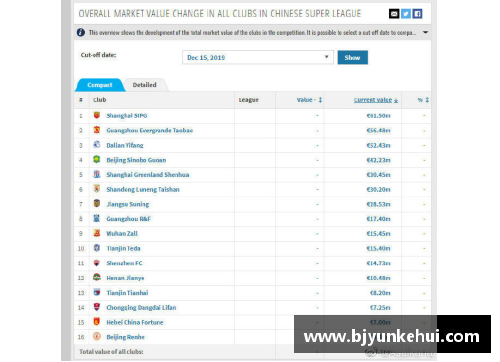Viewport: 500px width, 362px height.
Task: Click Beijing Sinobo Guoan club crest
Action: click(97, 160)
